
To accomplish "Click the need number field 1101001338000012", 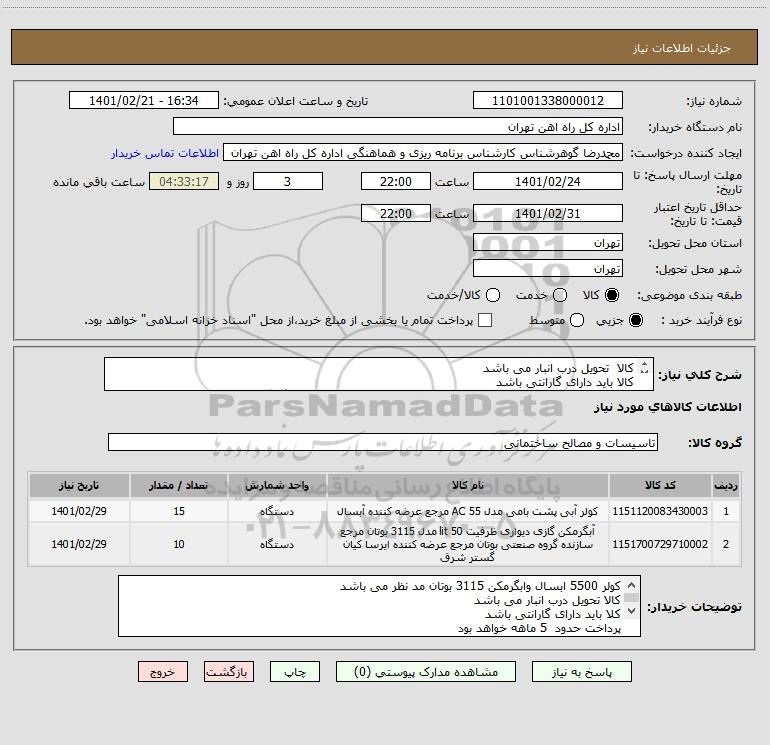I will click(x=548, y=100).
